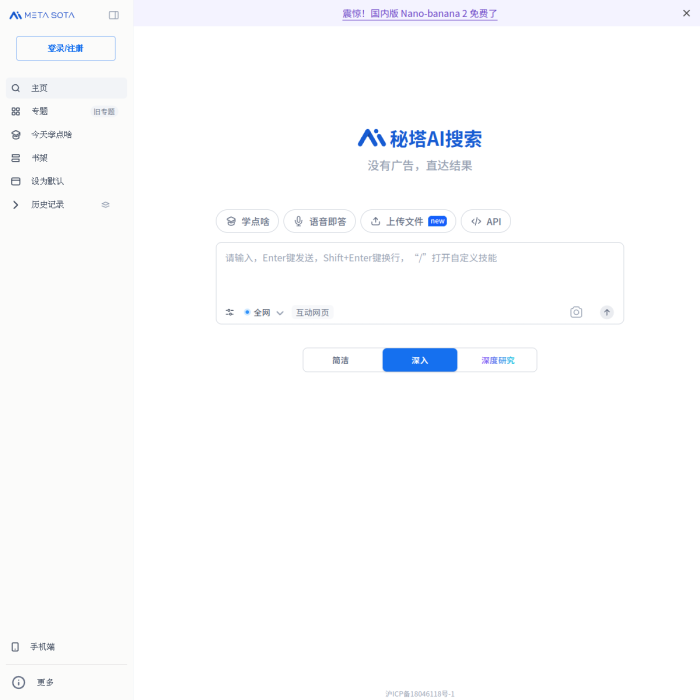Go to 主页 home in sidebar
This screenshot has height=700, width=700.
click(66, 88)
